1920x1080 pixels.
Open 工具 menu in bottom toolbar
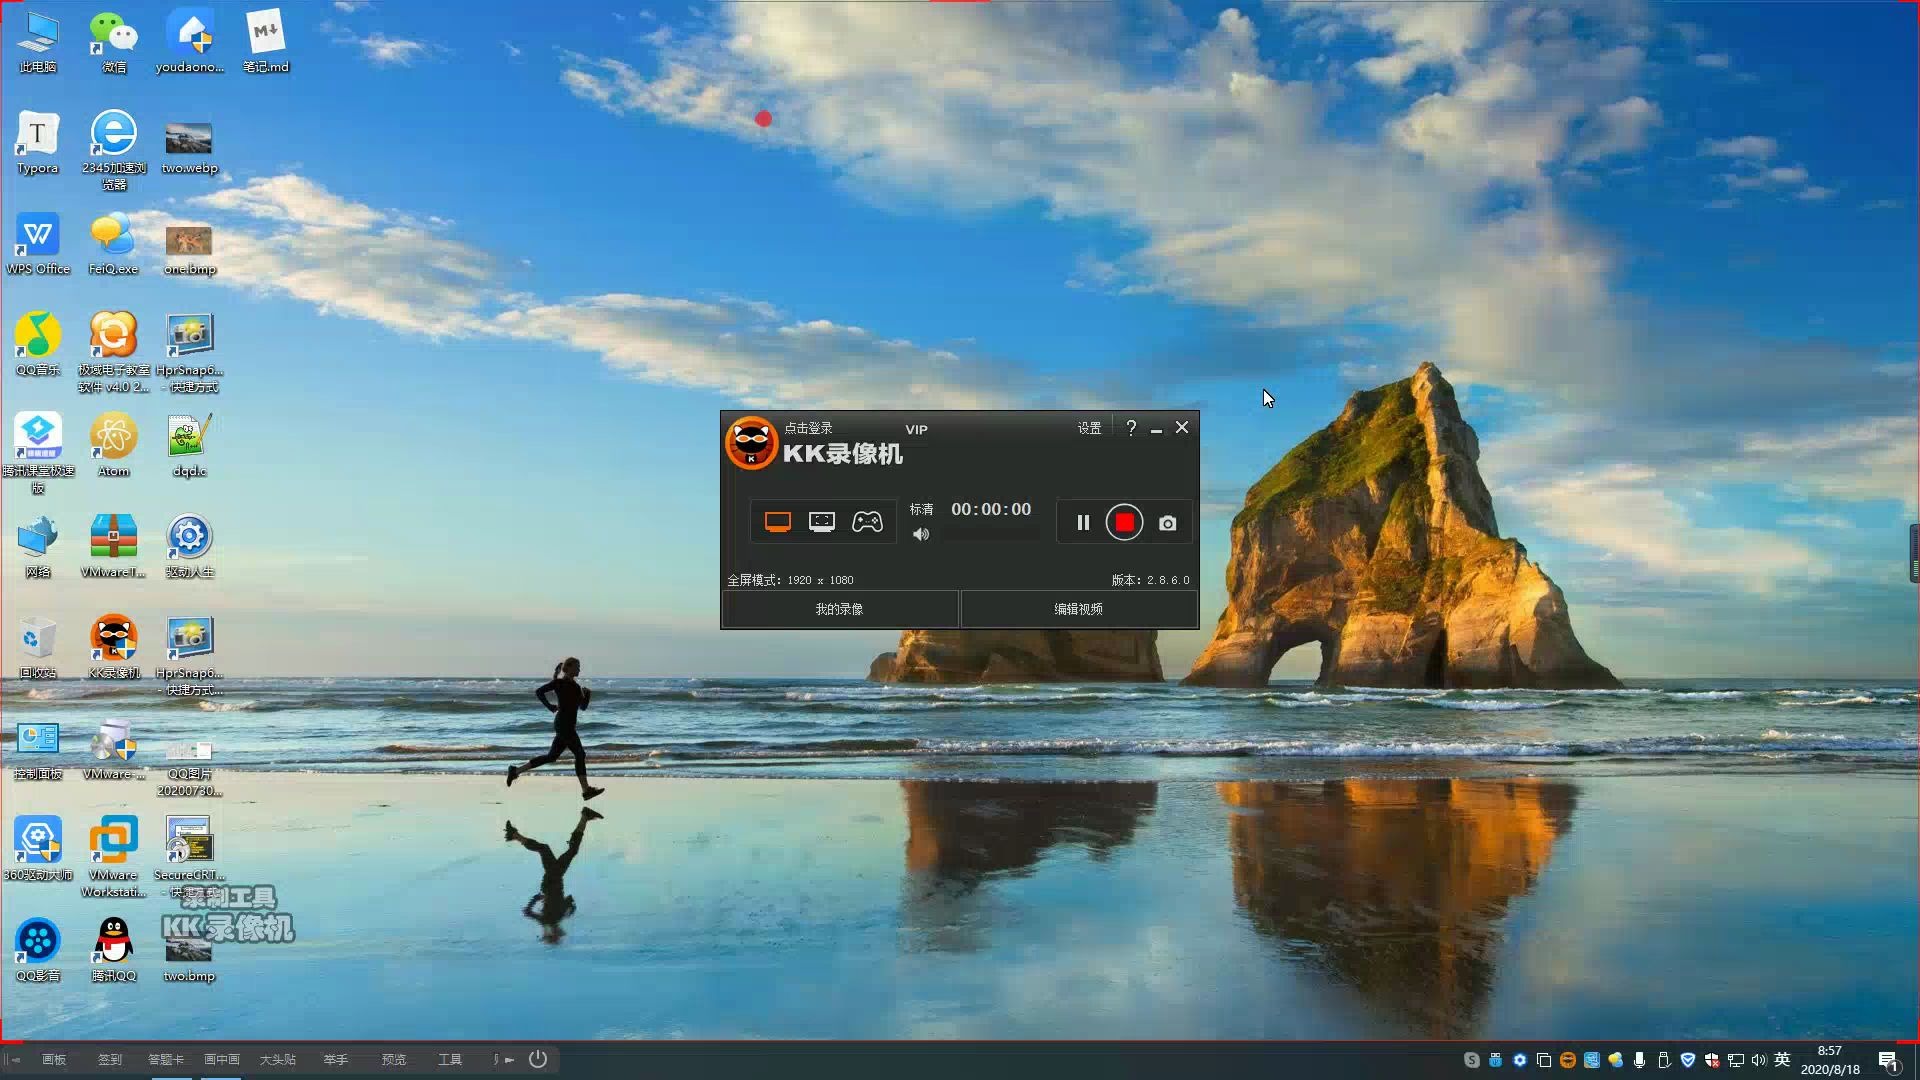450,1060
